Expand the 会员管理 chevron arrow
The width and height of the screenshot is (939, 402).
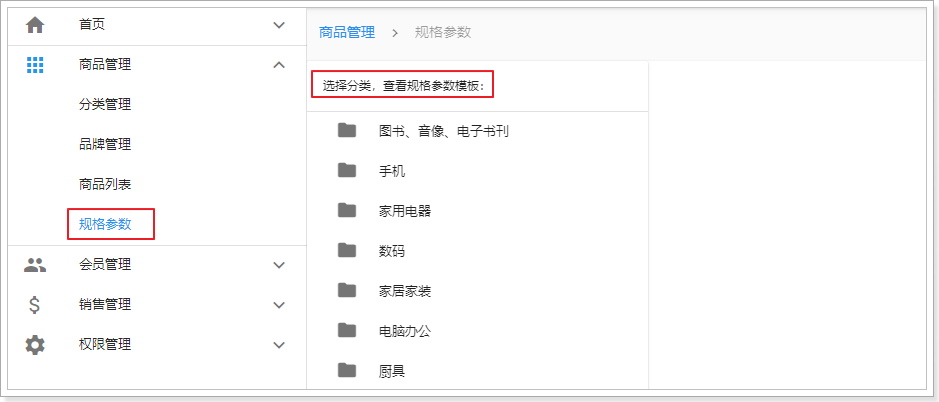[279, 265]
